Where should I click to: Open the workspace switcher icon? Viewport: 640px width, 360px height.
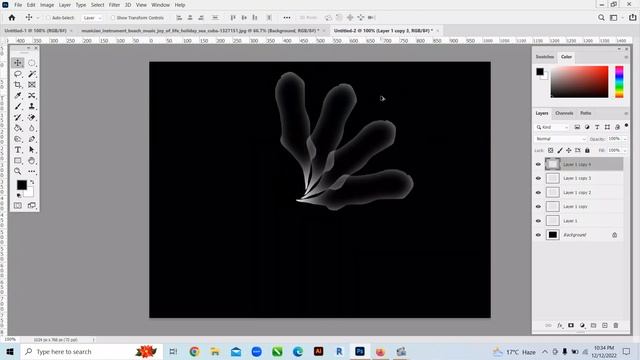point(613,18)
